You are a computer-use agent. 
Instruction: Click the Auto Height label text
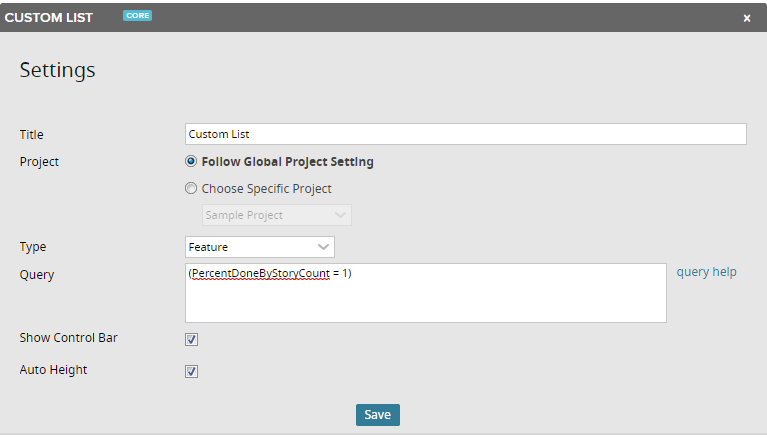(53, 370)
